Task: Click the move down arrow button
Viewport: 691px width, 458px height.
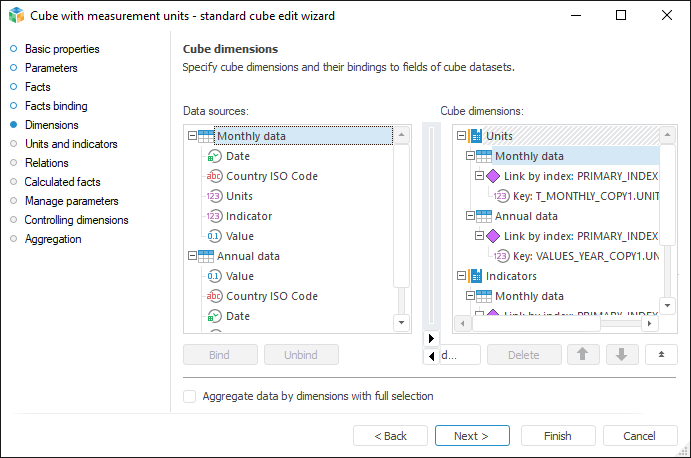Action: (621, 354)
